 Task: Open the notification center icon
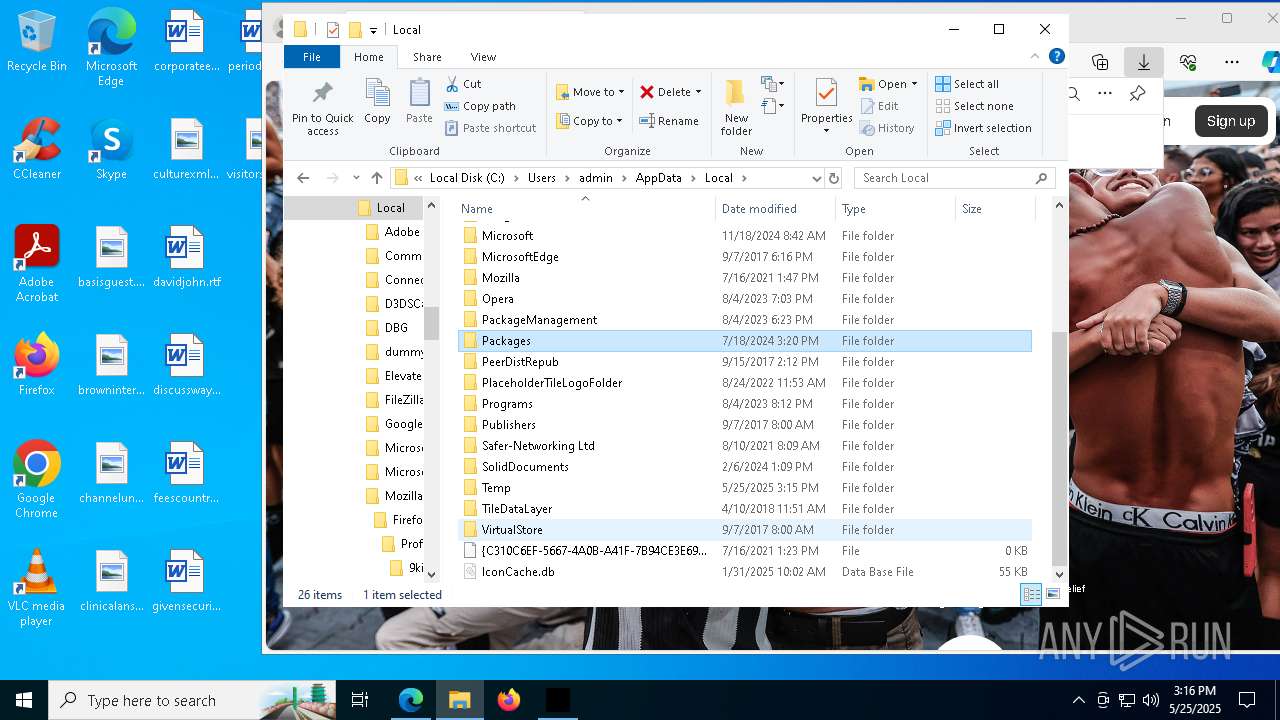tap(1247, 700)
